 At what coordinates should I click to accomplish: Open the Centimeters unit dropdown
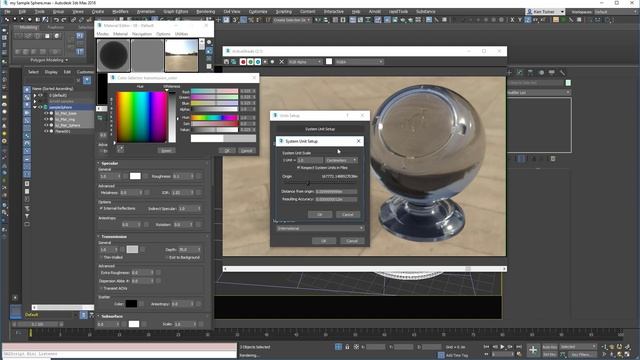point(342,160)
